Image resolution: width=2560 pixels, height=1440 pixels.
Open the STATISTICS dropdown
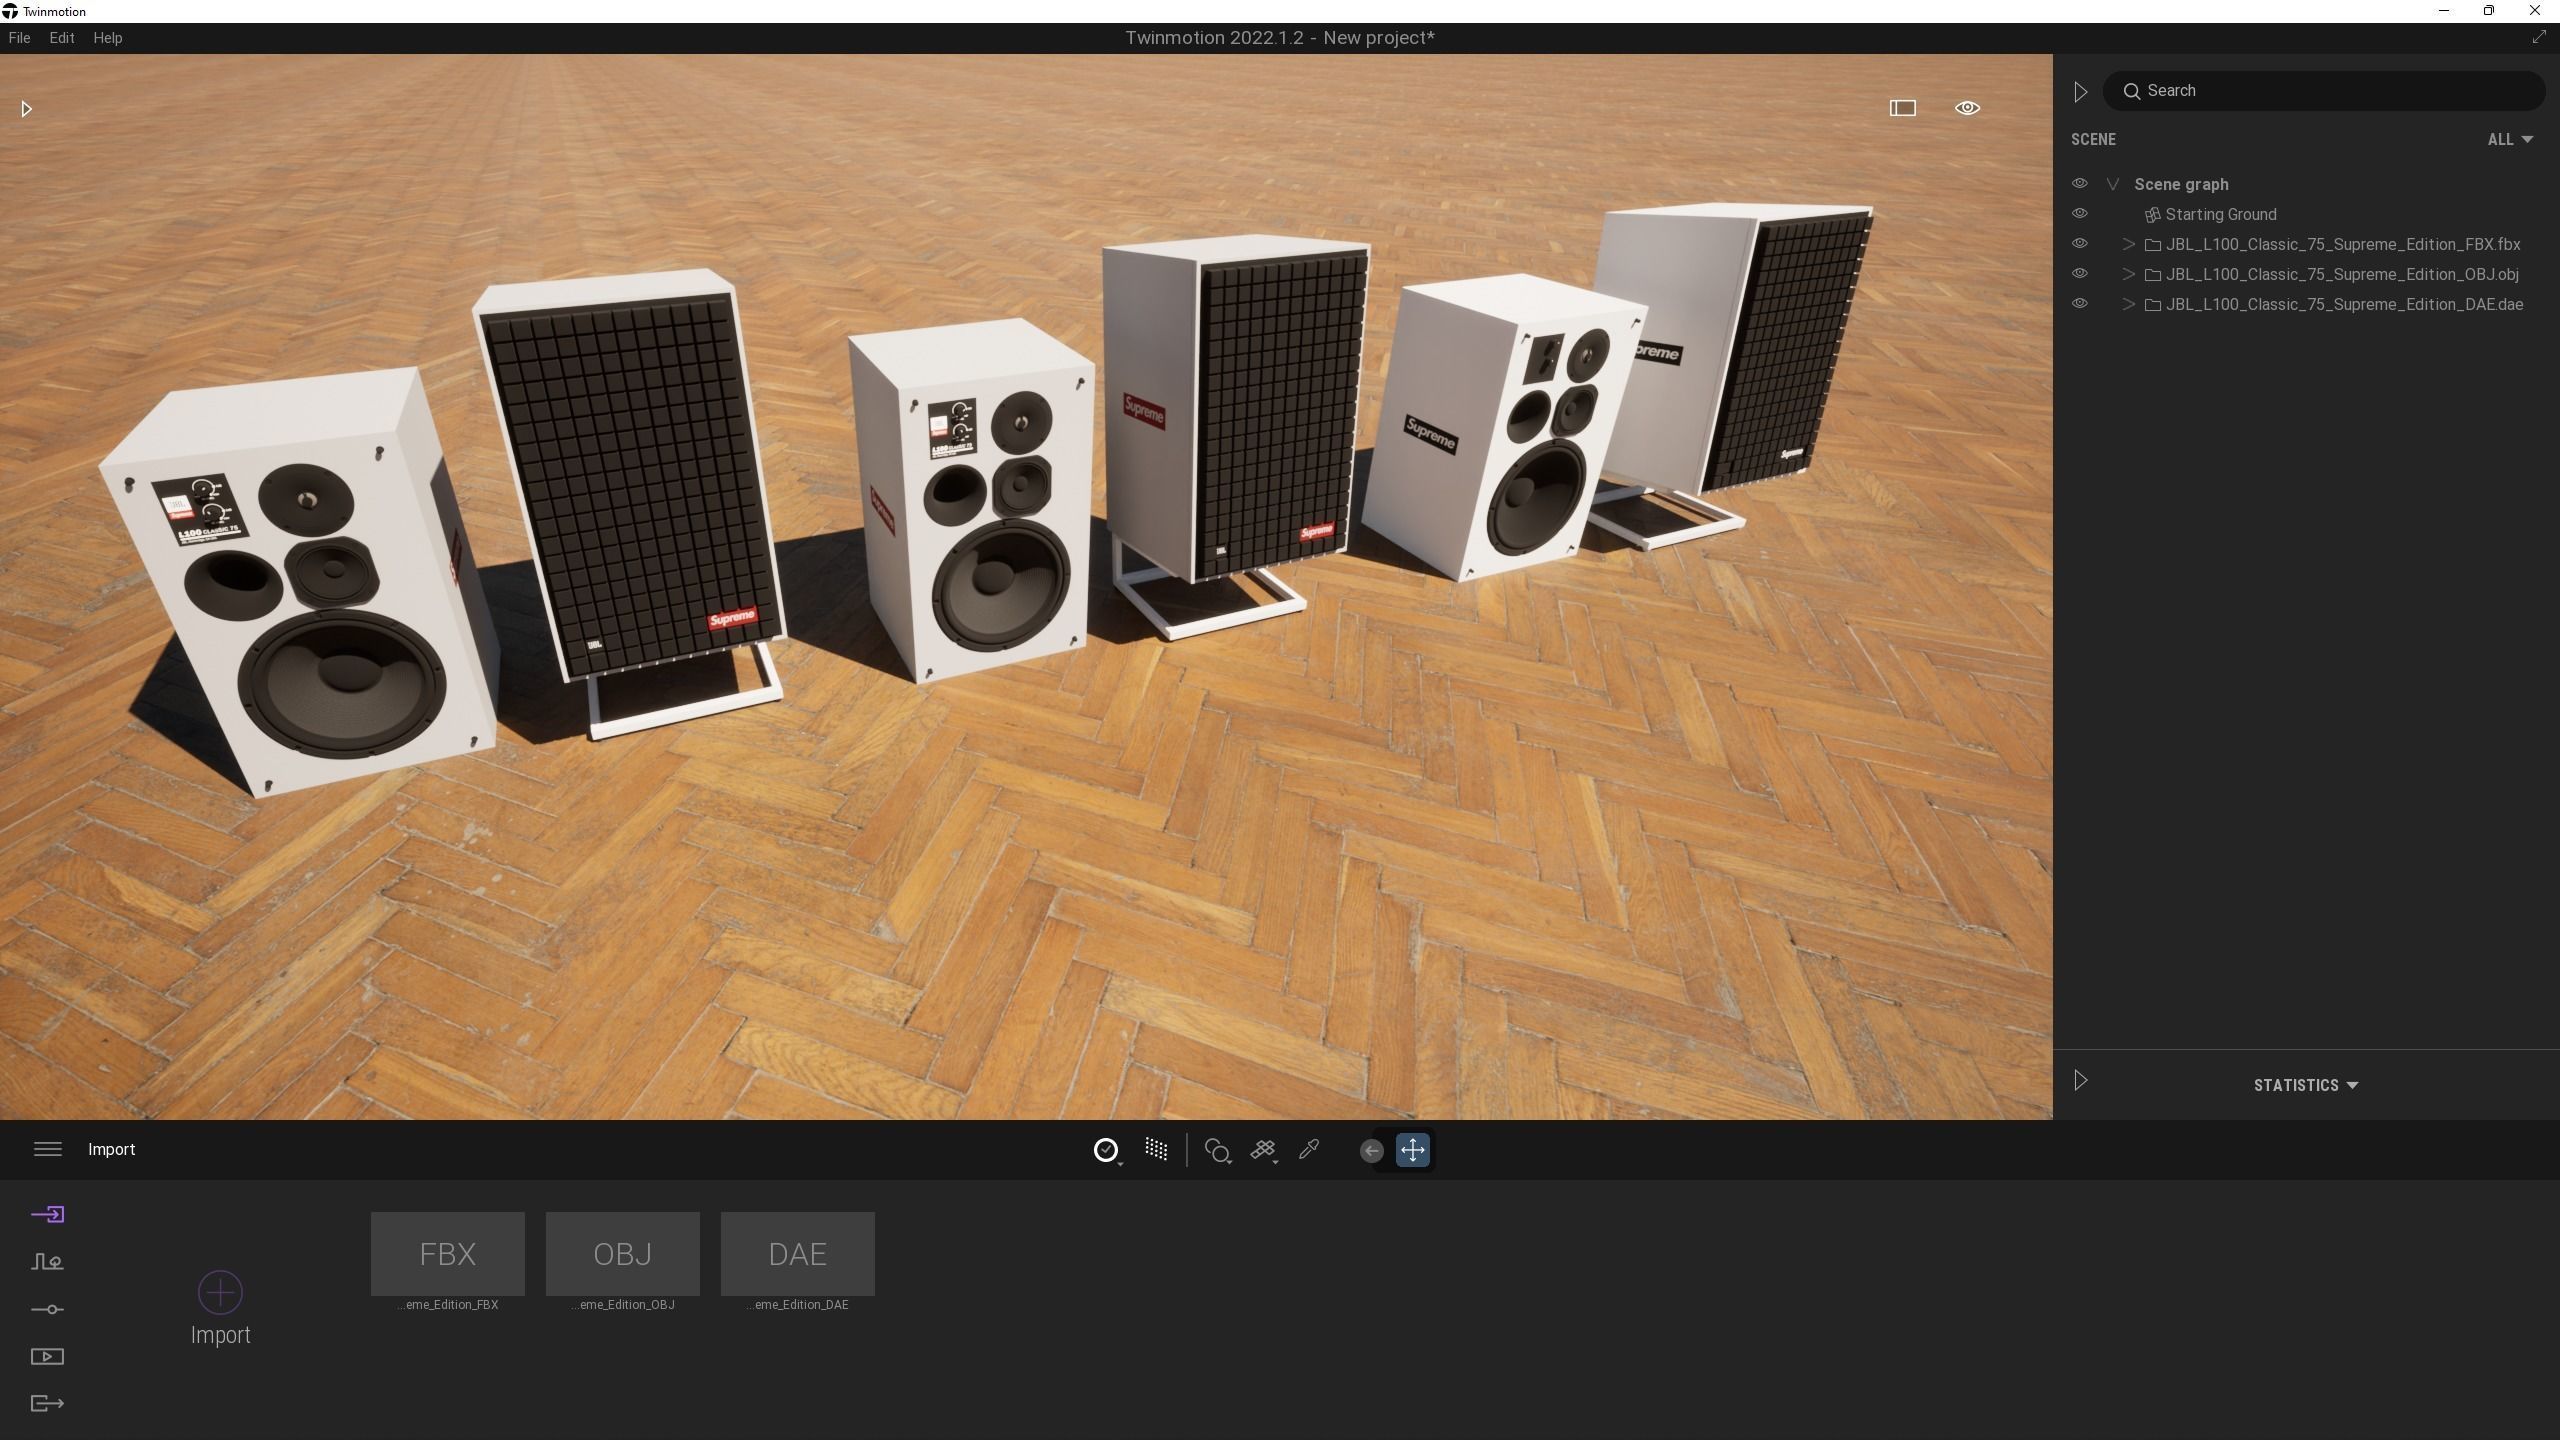[2305, 1085]
